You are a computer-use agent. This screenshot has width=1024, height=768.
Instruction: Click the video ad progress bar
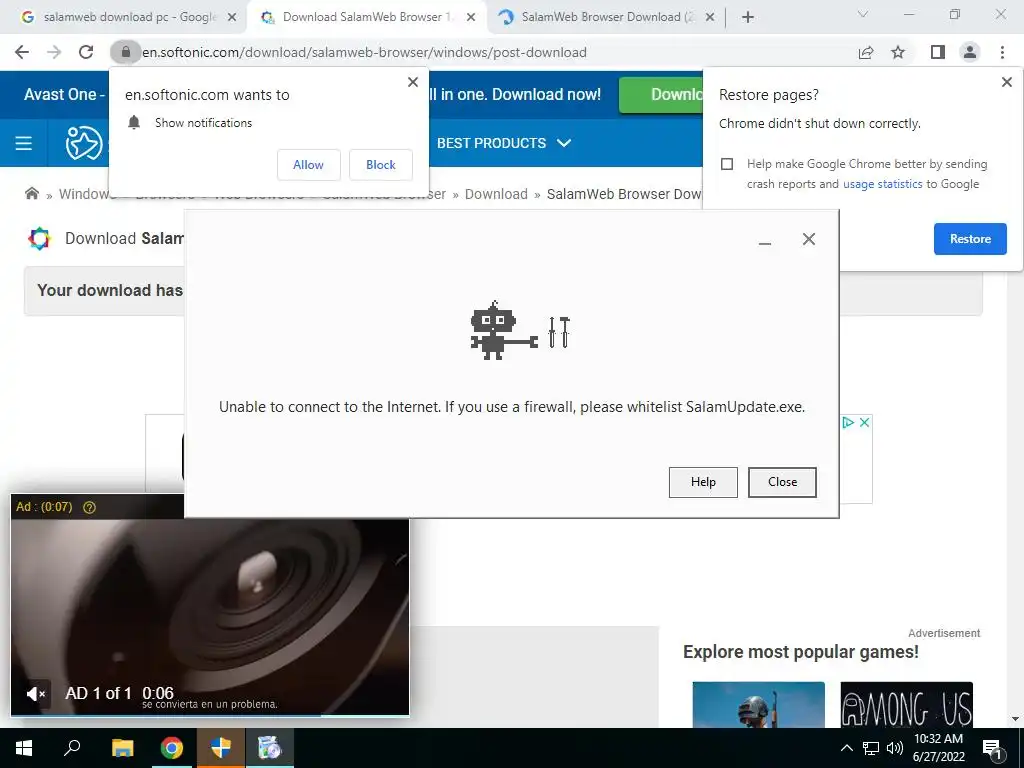[x=210, y=715]
